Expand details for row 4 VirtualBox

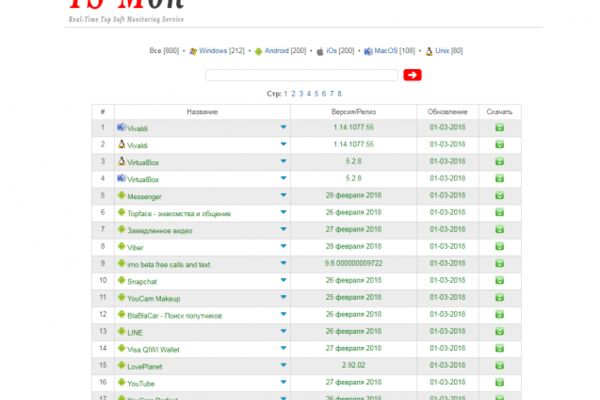point(283,178)
